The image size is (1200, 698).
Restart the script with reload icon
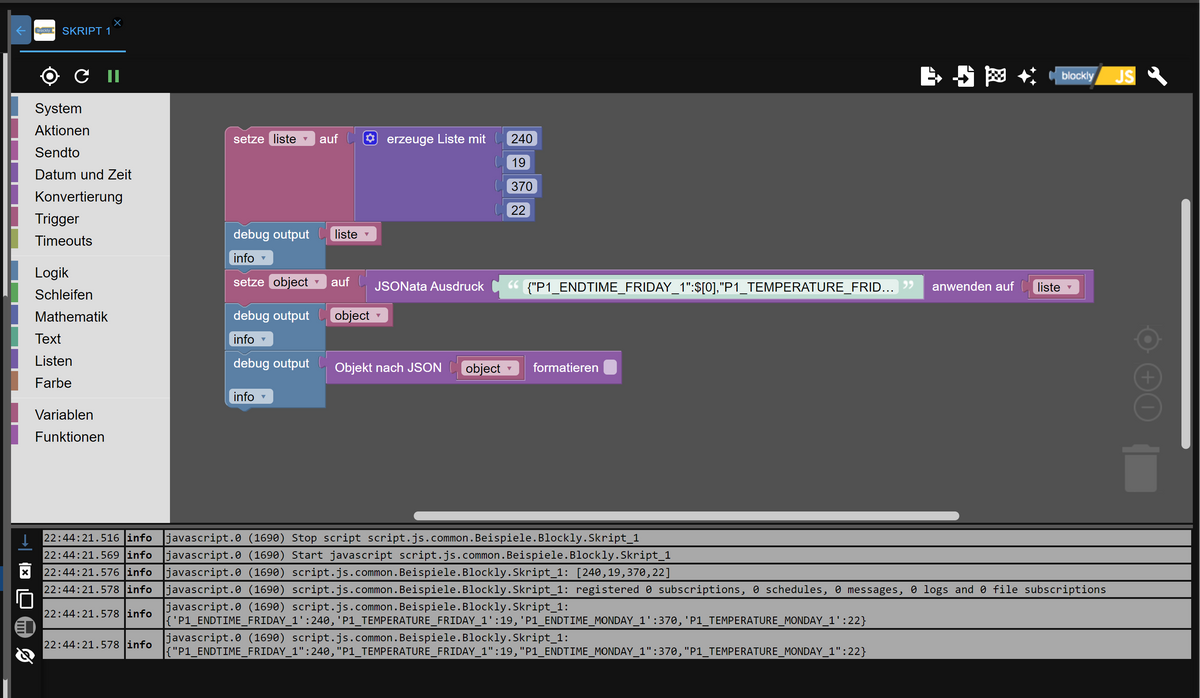click(82, 76)
